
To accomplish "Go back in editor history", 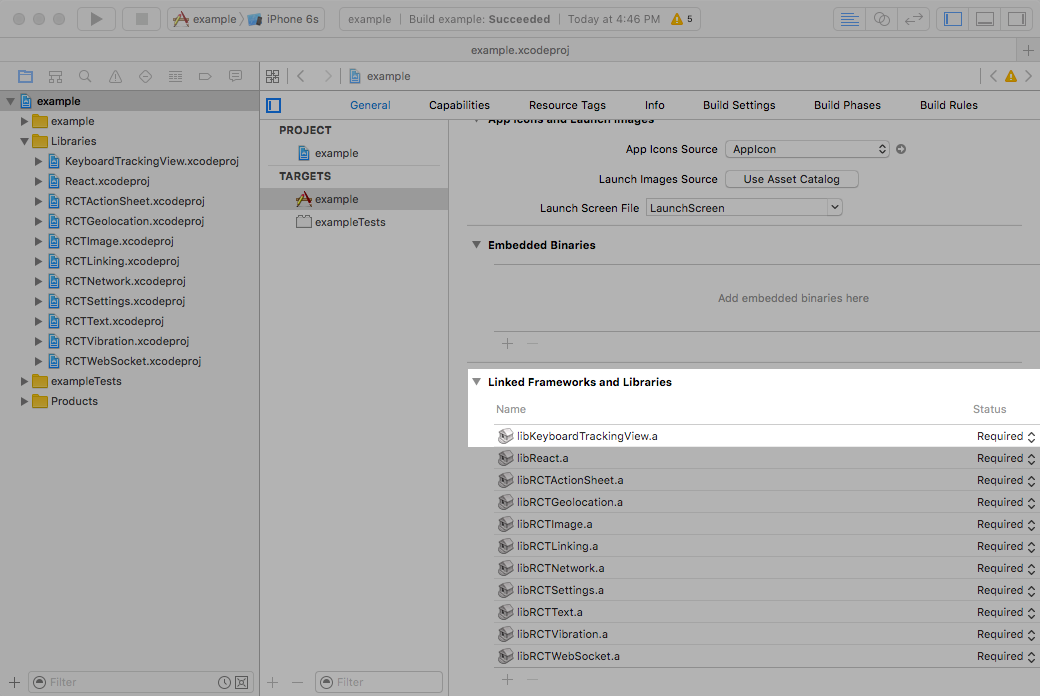I will click(301, 76).
